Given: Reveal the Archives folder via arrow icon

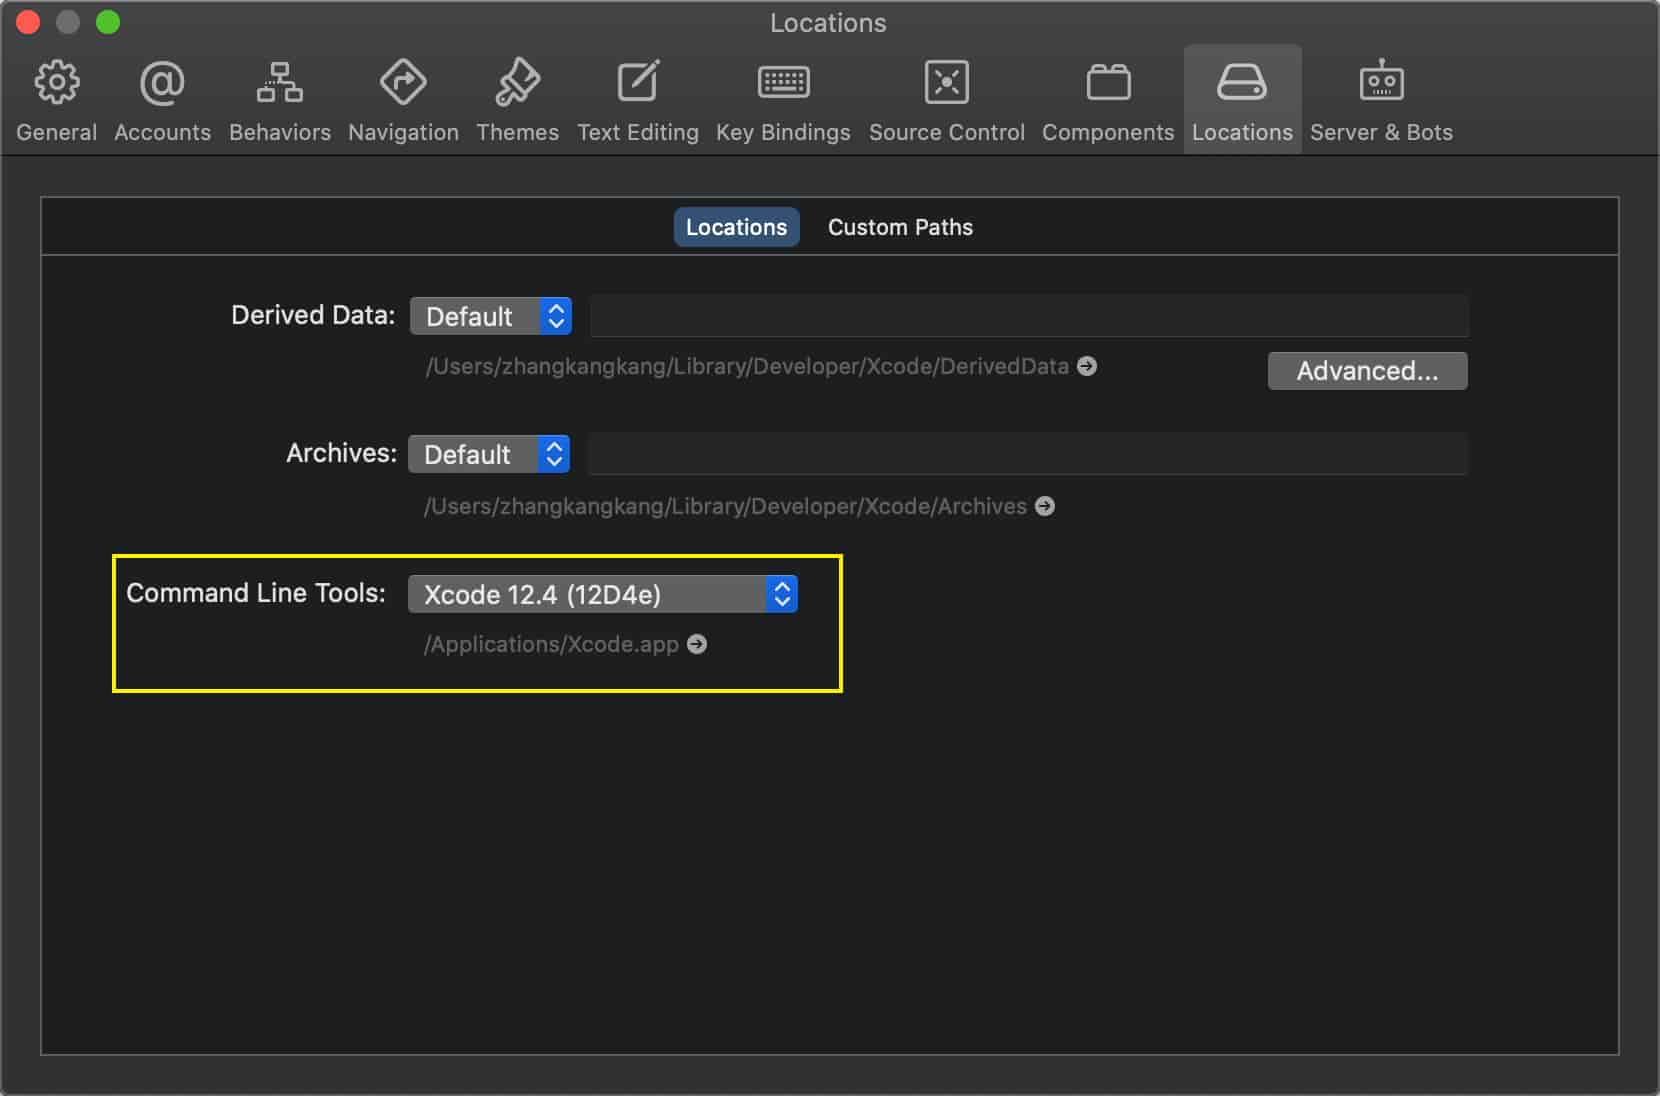Looking at the screenshot, I should pyautogui.click(x=1045, y=507).
